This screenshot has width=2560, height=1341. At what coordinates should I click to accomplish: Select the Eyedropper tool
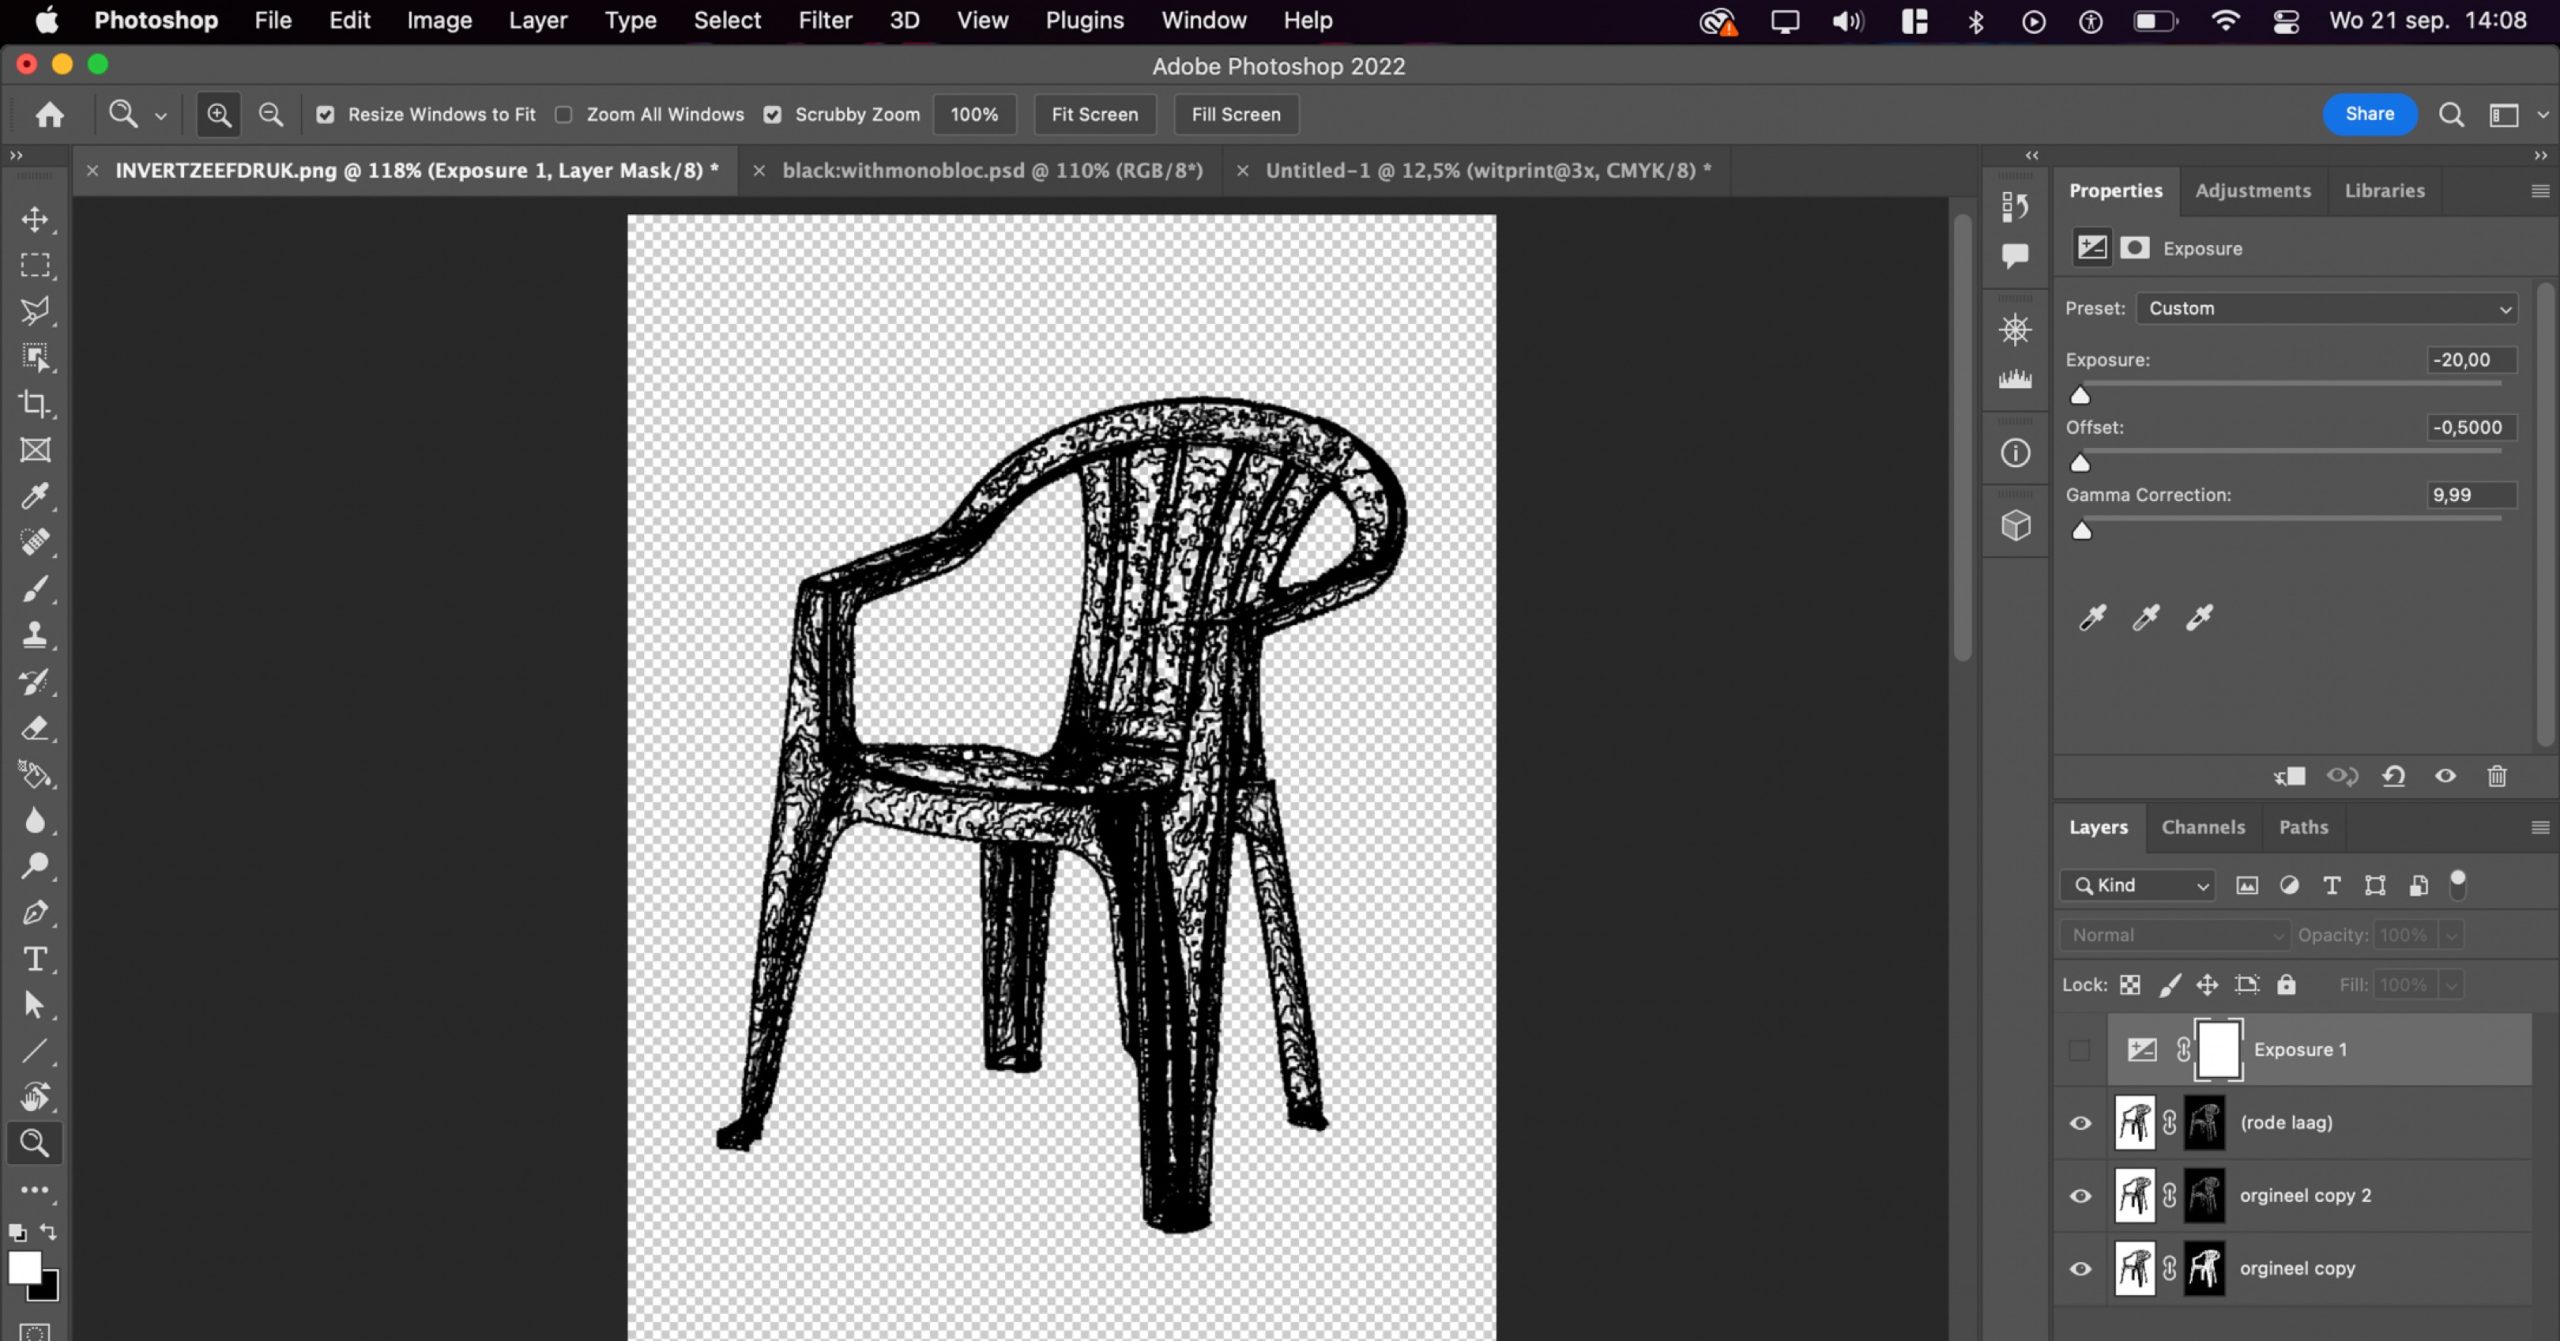(x=35, y=496)
